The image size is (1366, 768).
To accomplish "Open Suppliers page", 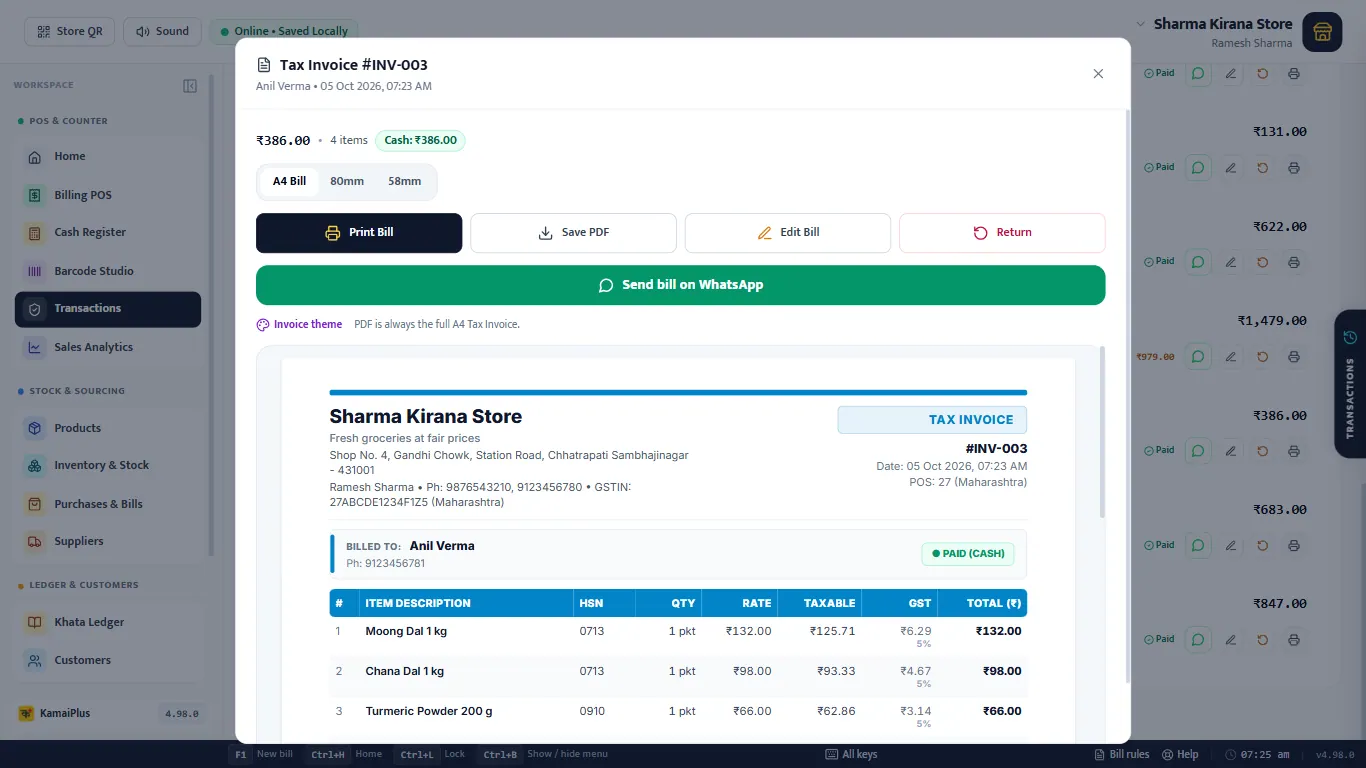I will tap(108, 542).
